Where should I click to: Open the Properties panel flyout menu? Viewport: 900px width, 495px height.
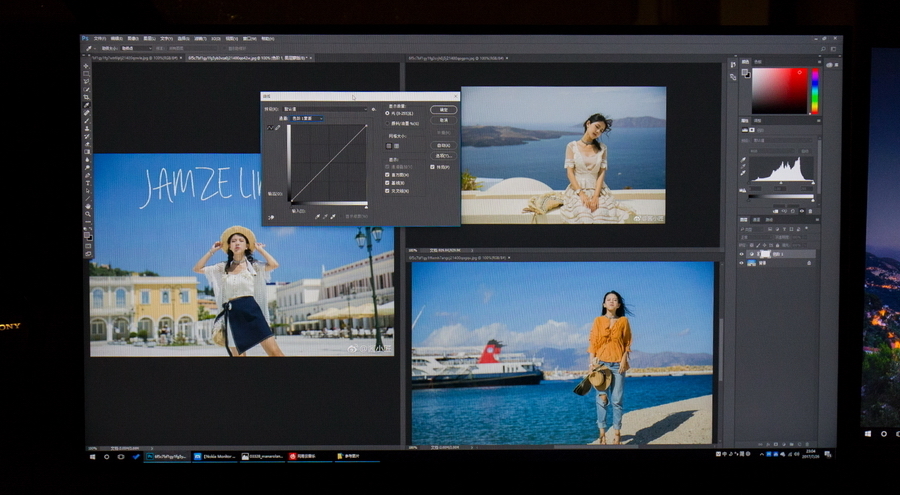coord(819,121)
